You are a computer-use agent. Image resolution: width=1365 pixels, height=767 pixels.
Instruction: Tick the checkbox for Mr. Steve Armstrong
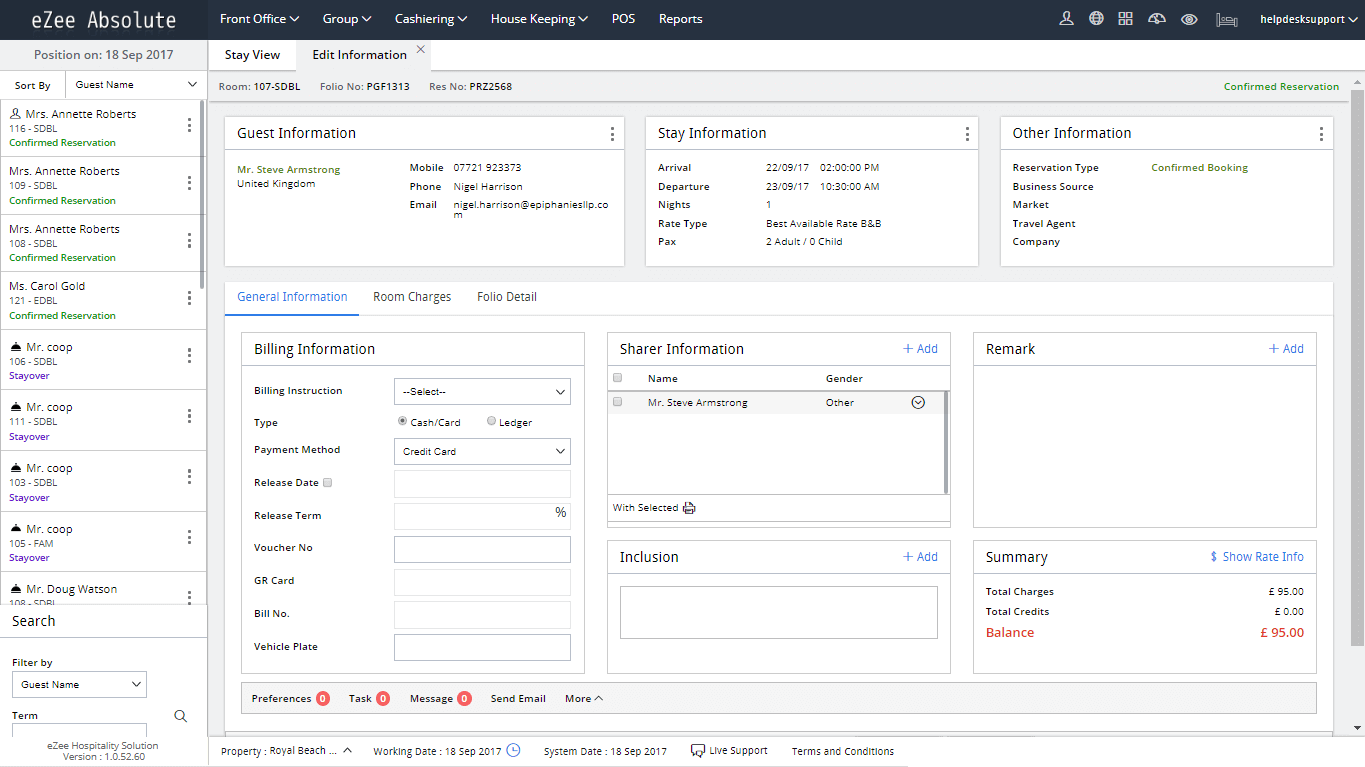coord(617,402)
